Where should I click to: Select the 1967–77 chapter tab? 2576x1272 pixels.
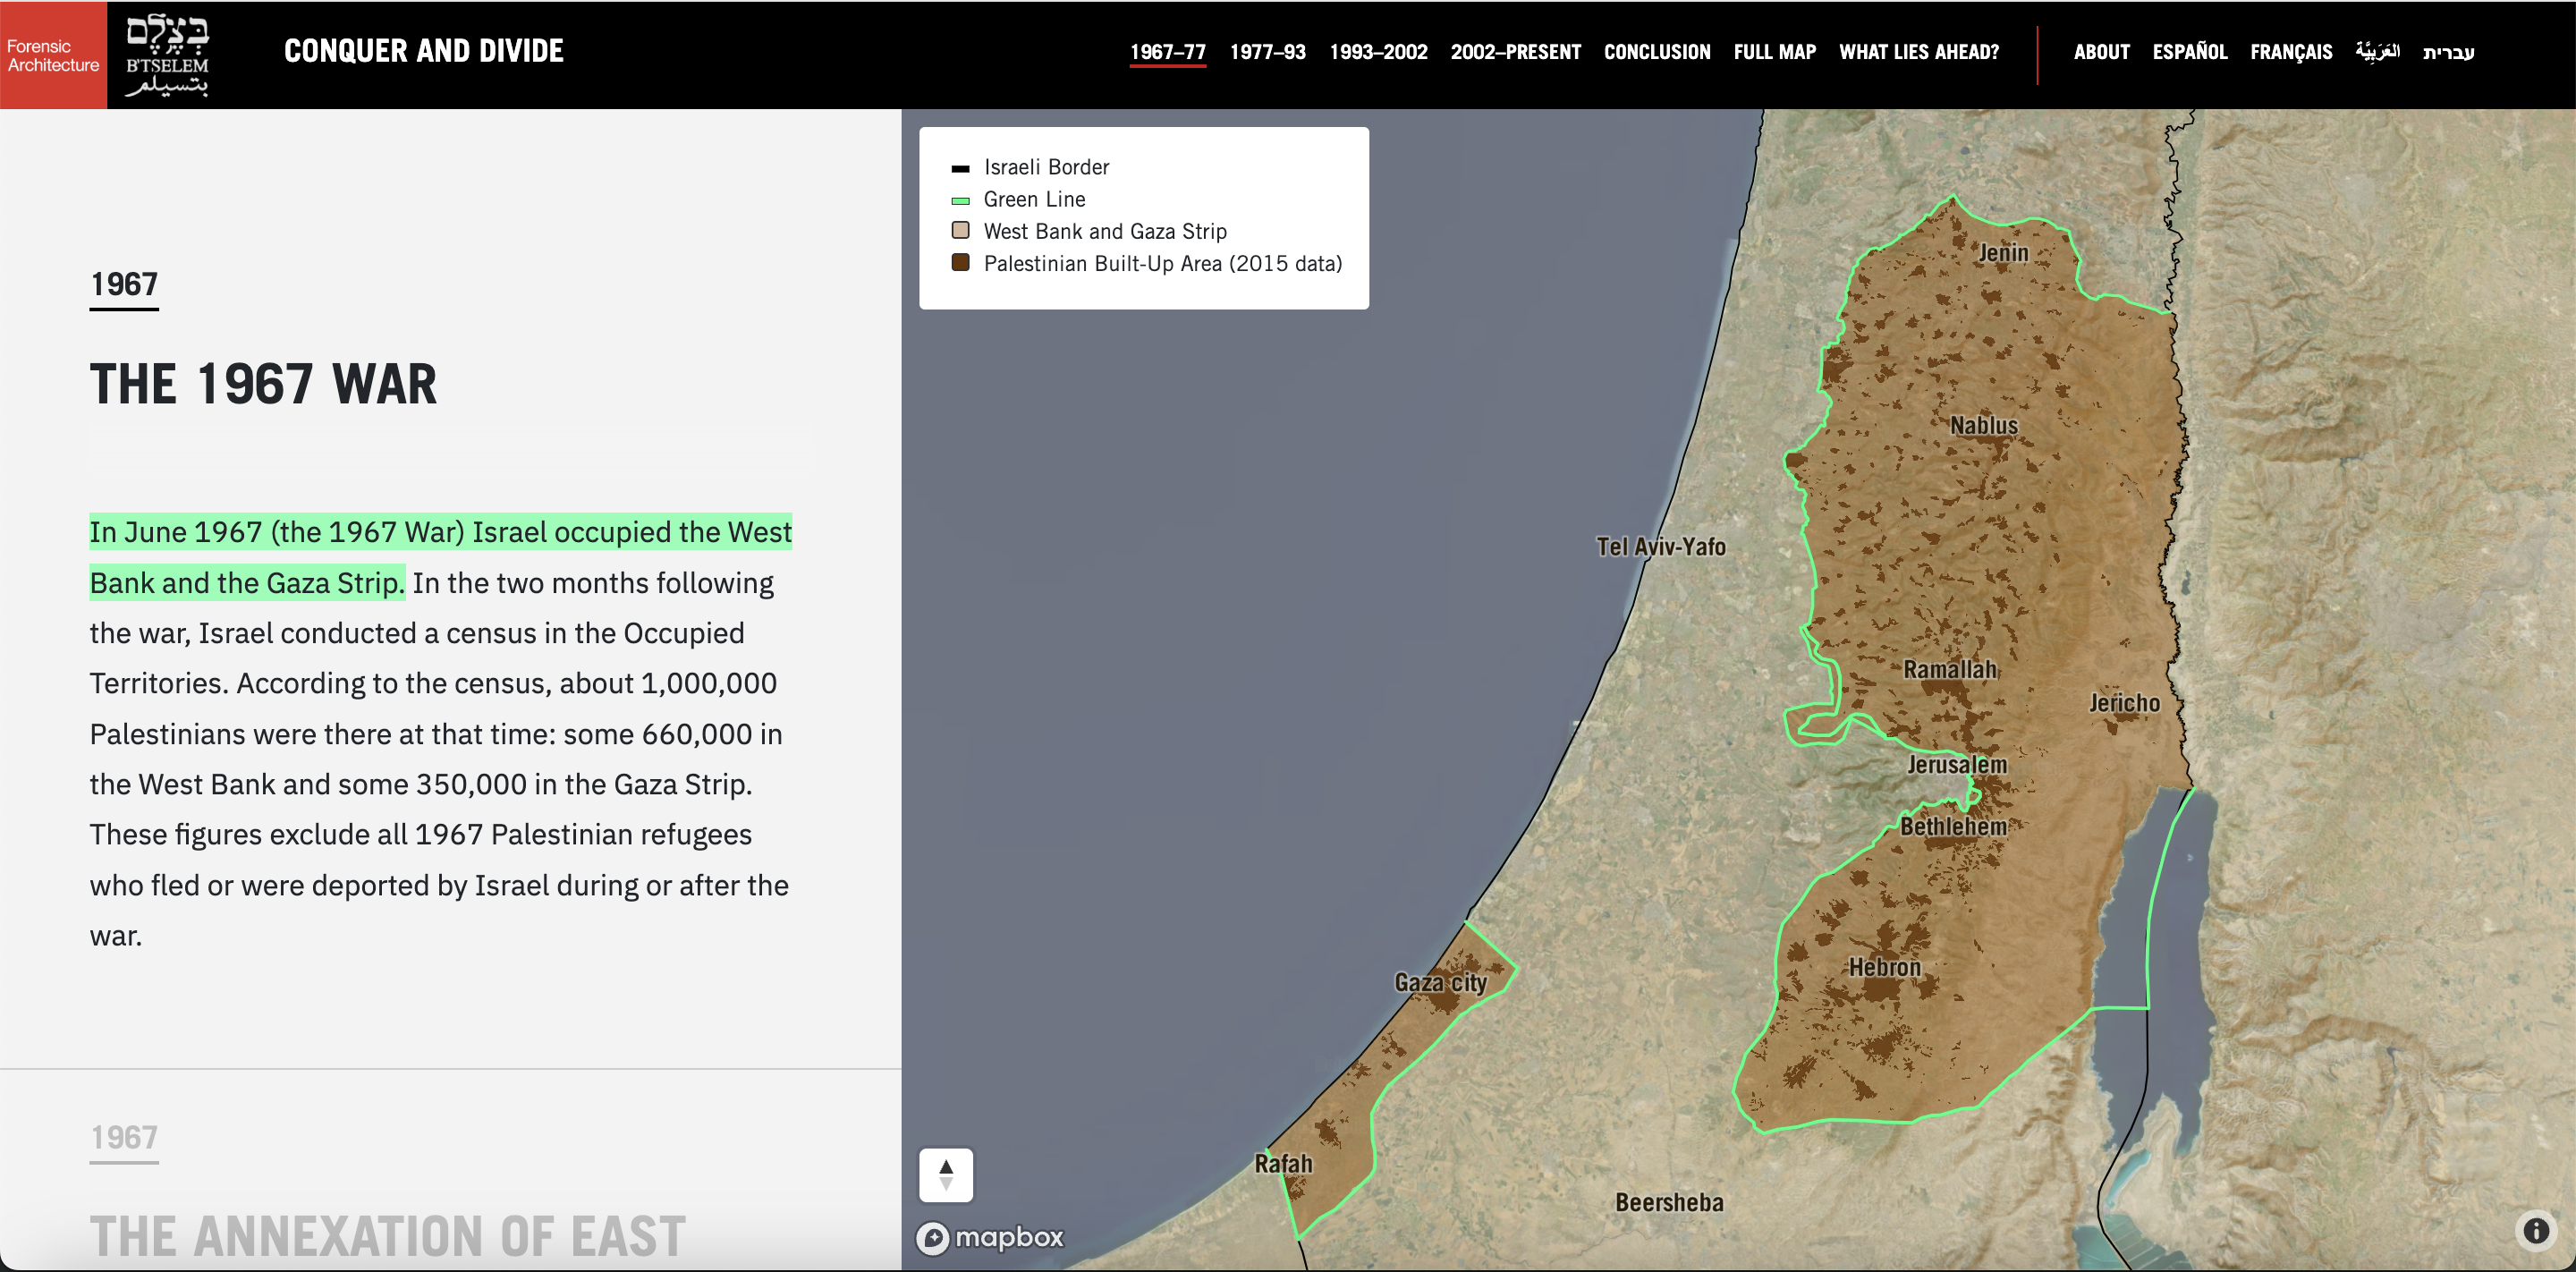1167,52
